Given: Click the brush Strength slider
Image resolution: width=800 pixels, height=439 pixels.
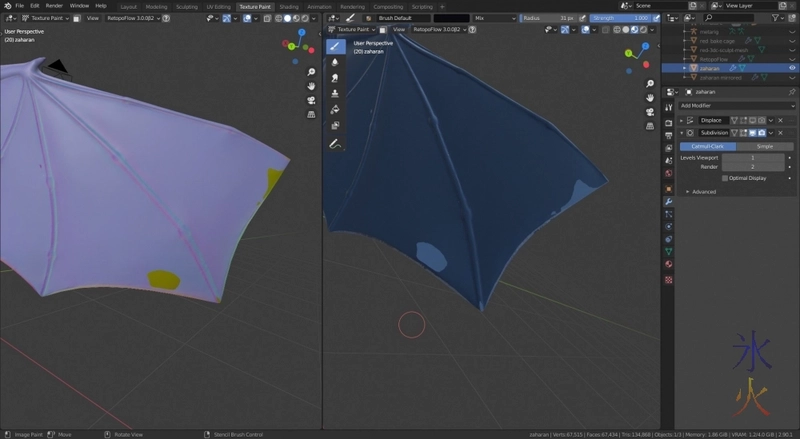Looking at the screenshot, I should coord(619,18).
